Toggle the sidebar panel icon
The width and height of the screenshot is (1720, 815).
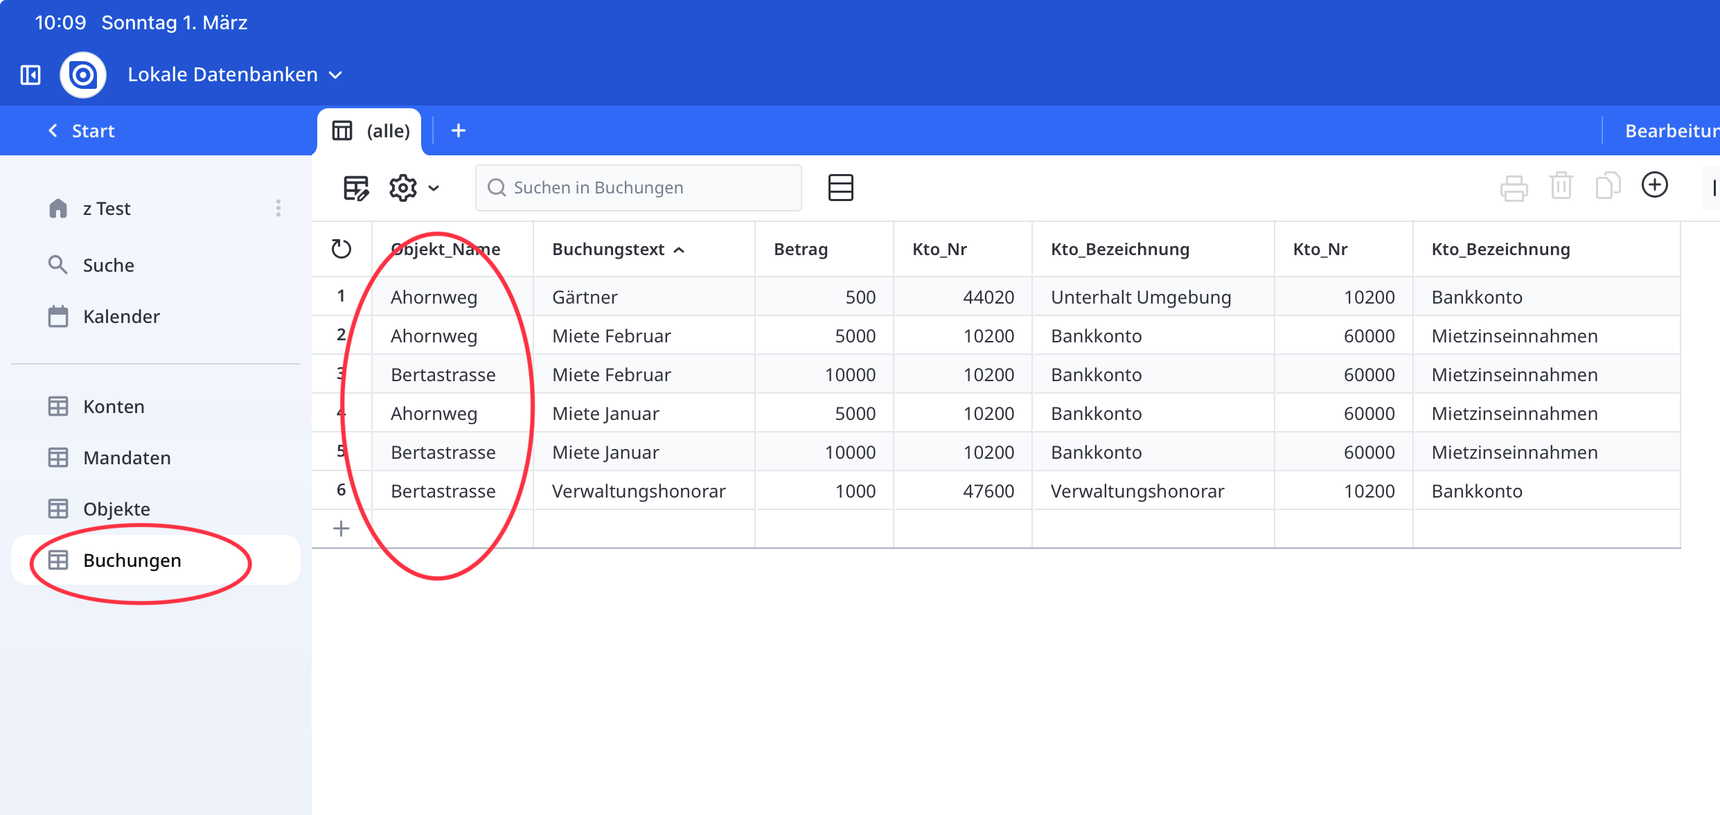(31, 75)
